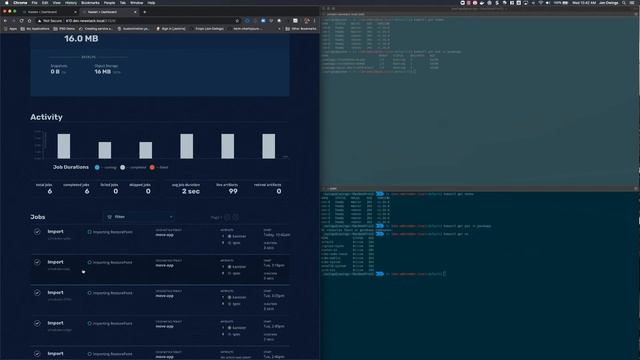Reload the dashboard page

[21, 20]
